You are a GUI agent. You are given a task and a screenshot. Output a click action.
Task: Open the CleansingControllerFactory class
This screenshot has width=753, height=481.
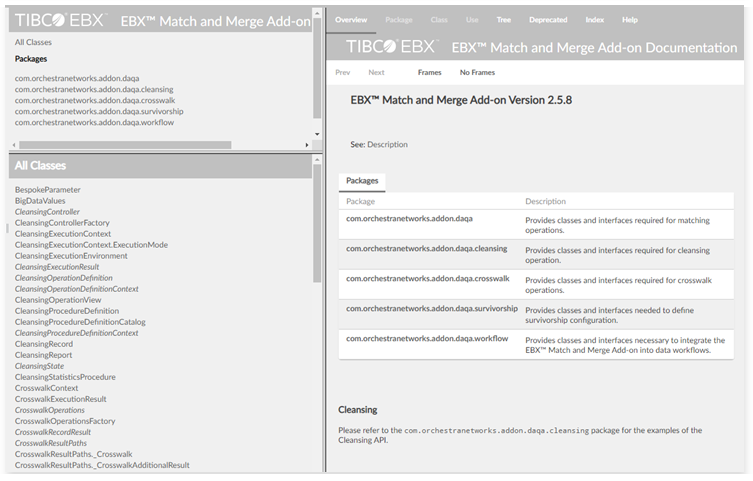pos(62,223)
